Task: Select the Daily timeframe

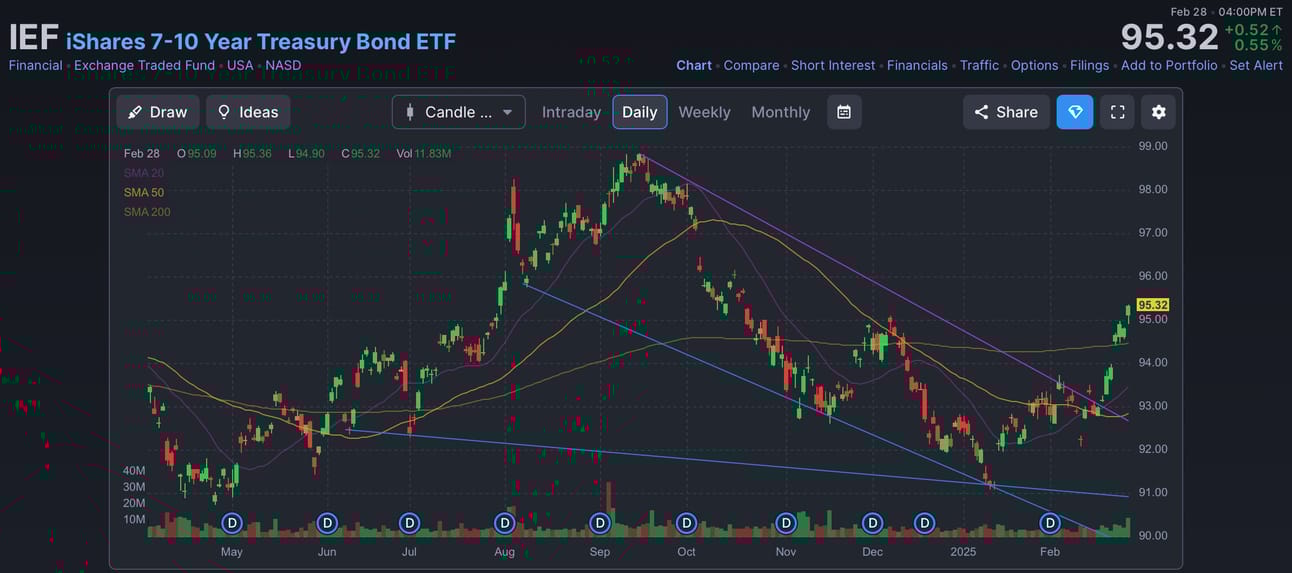Action: click(x=640, y=112)
